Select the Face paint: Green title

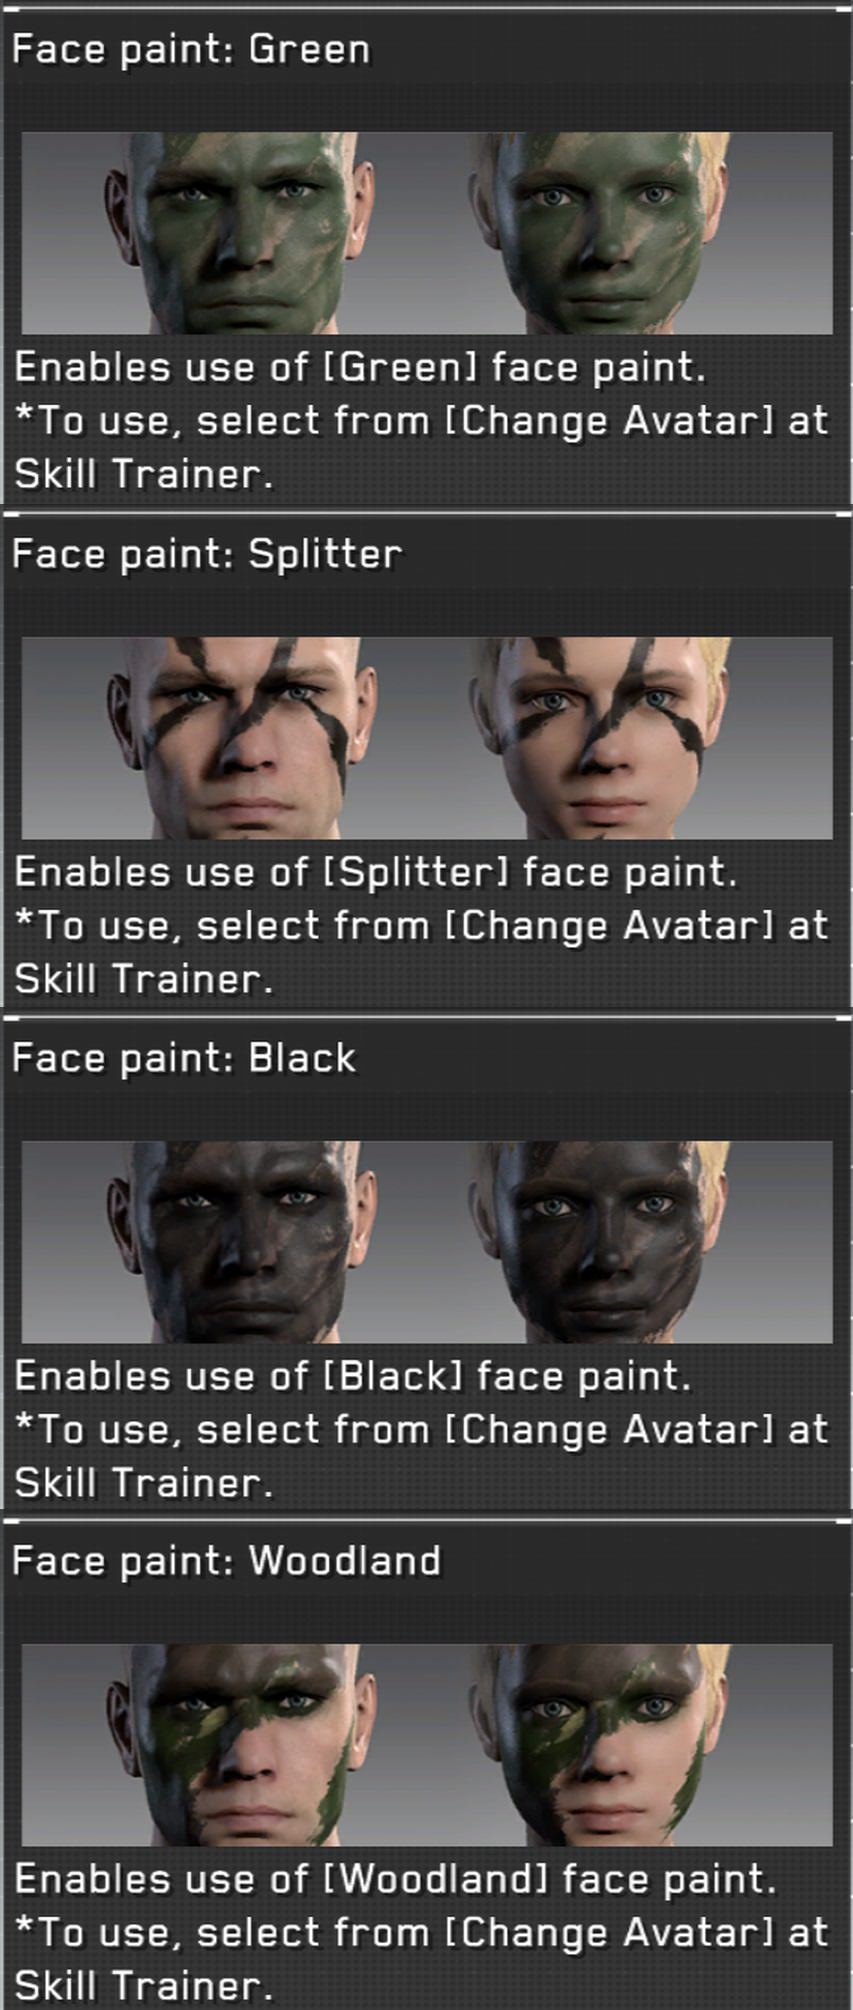(x=191, y=49)
